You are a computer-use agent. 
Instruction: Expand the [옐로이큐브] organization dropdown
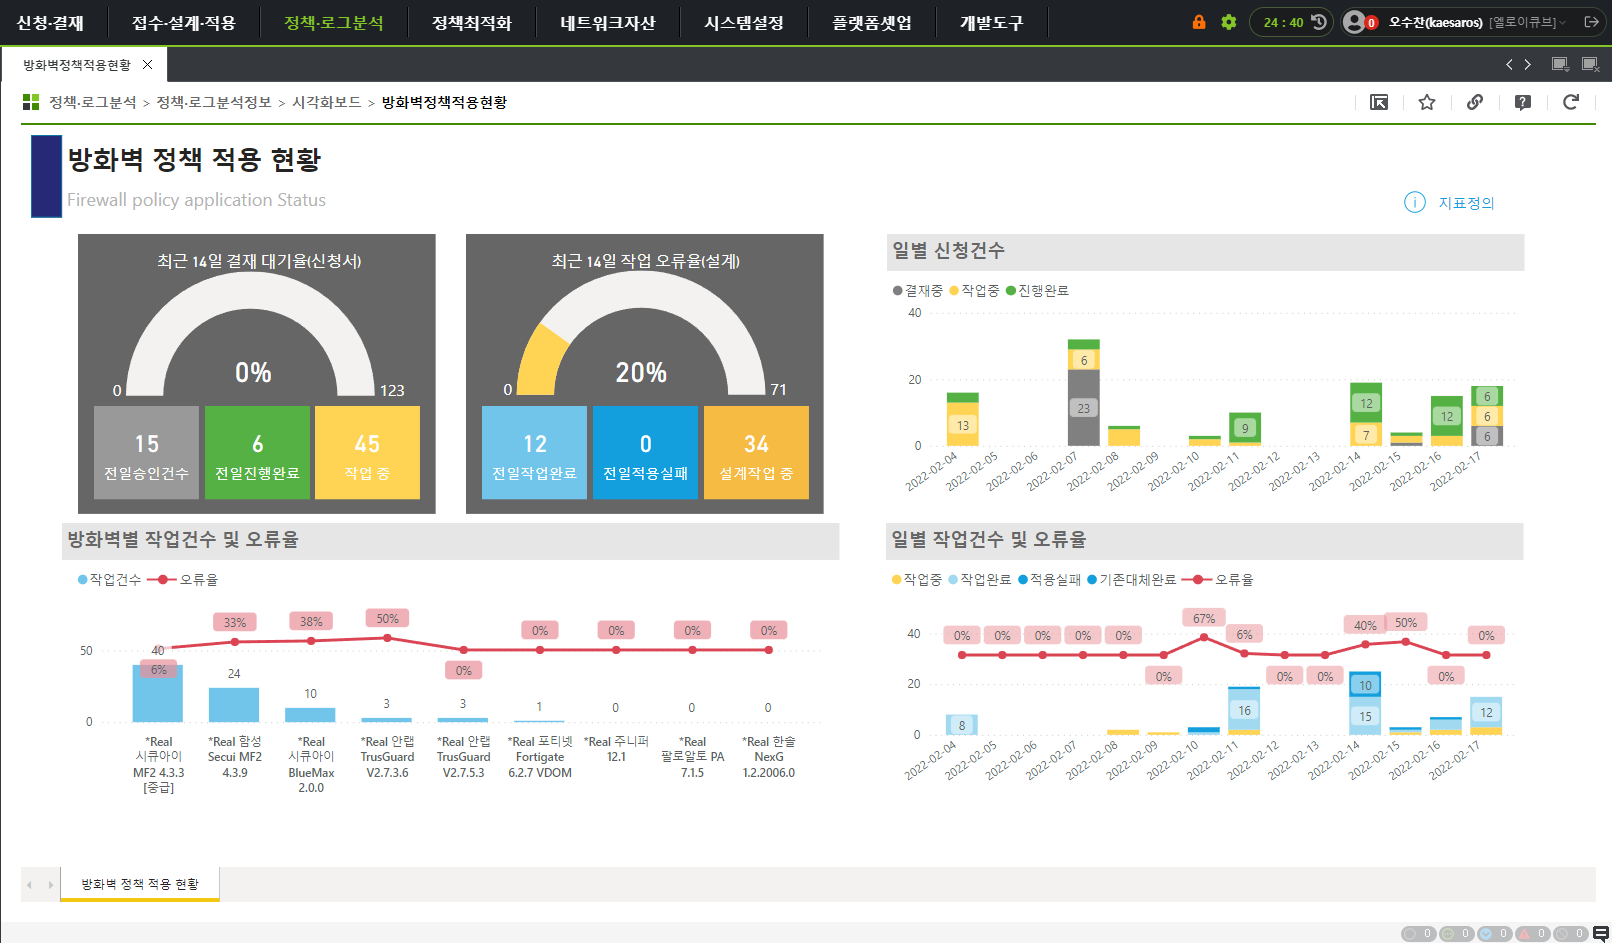tap(1527, 22)
